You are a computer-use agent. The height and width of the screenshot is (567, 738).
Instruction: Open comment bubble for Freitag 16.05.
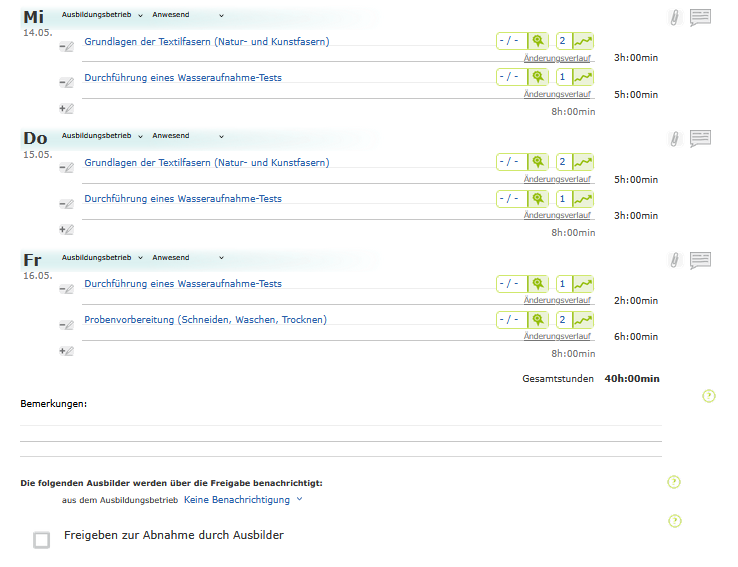click(x=700, y=260)
